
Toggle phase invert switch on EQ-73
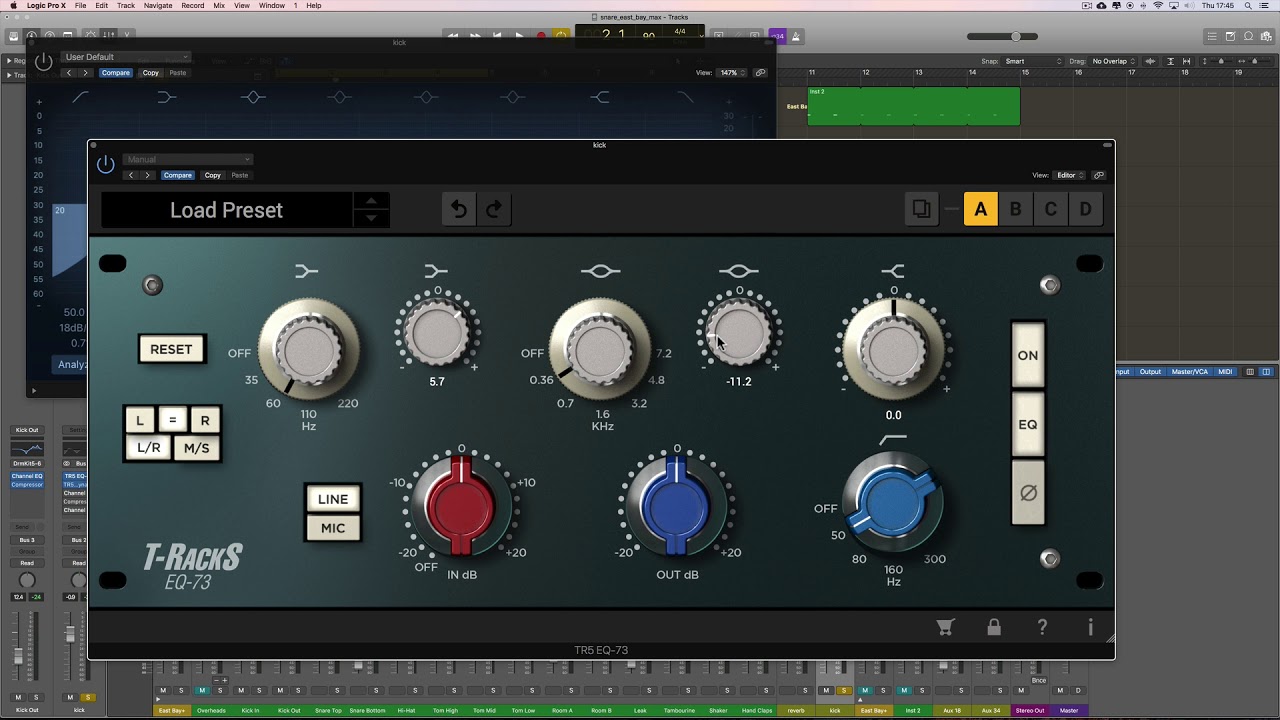click(x=1028, y=493)
